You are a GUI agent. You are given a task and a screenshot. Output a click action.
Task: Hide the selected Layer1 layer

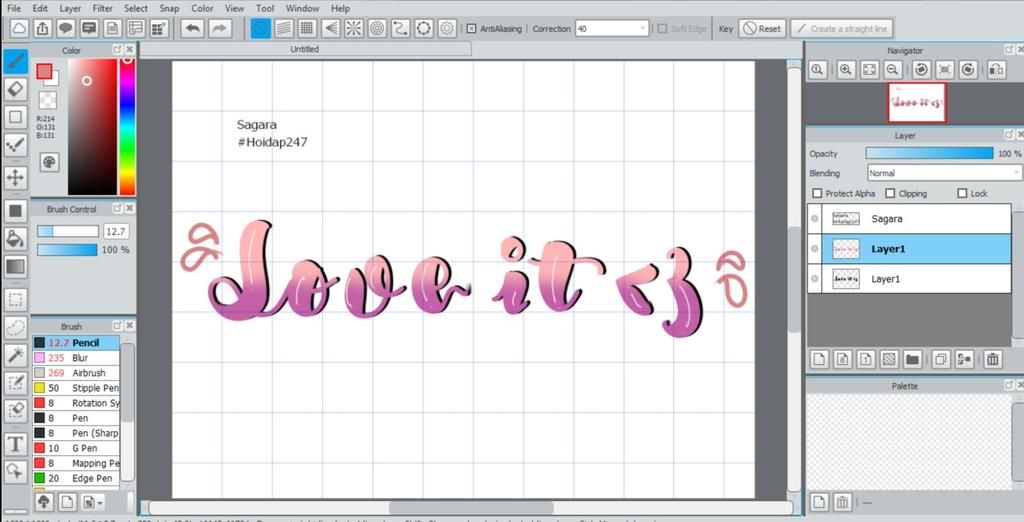[x=814, y=249]
